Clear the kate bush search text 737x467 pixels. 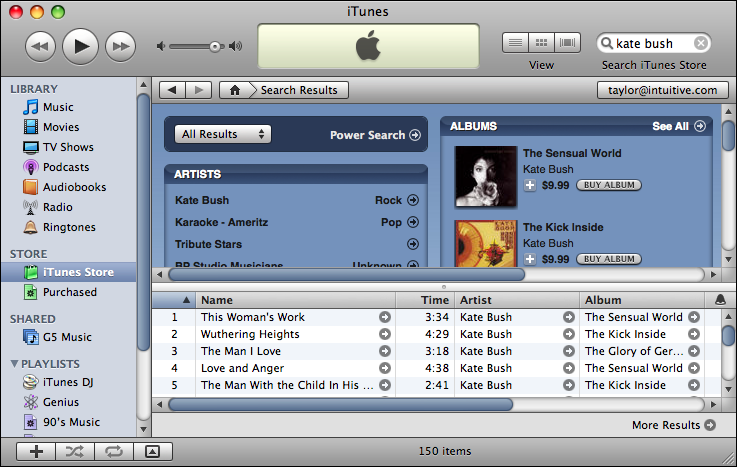pyautogui.click(x=701, y=43)
